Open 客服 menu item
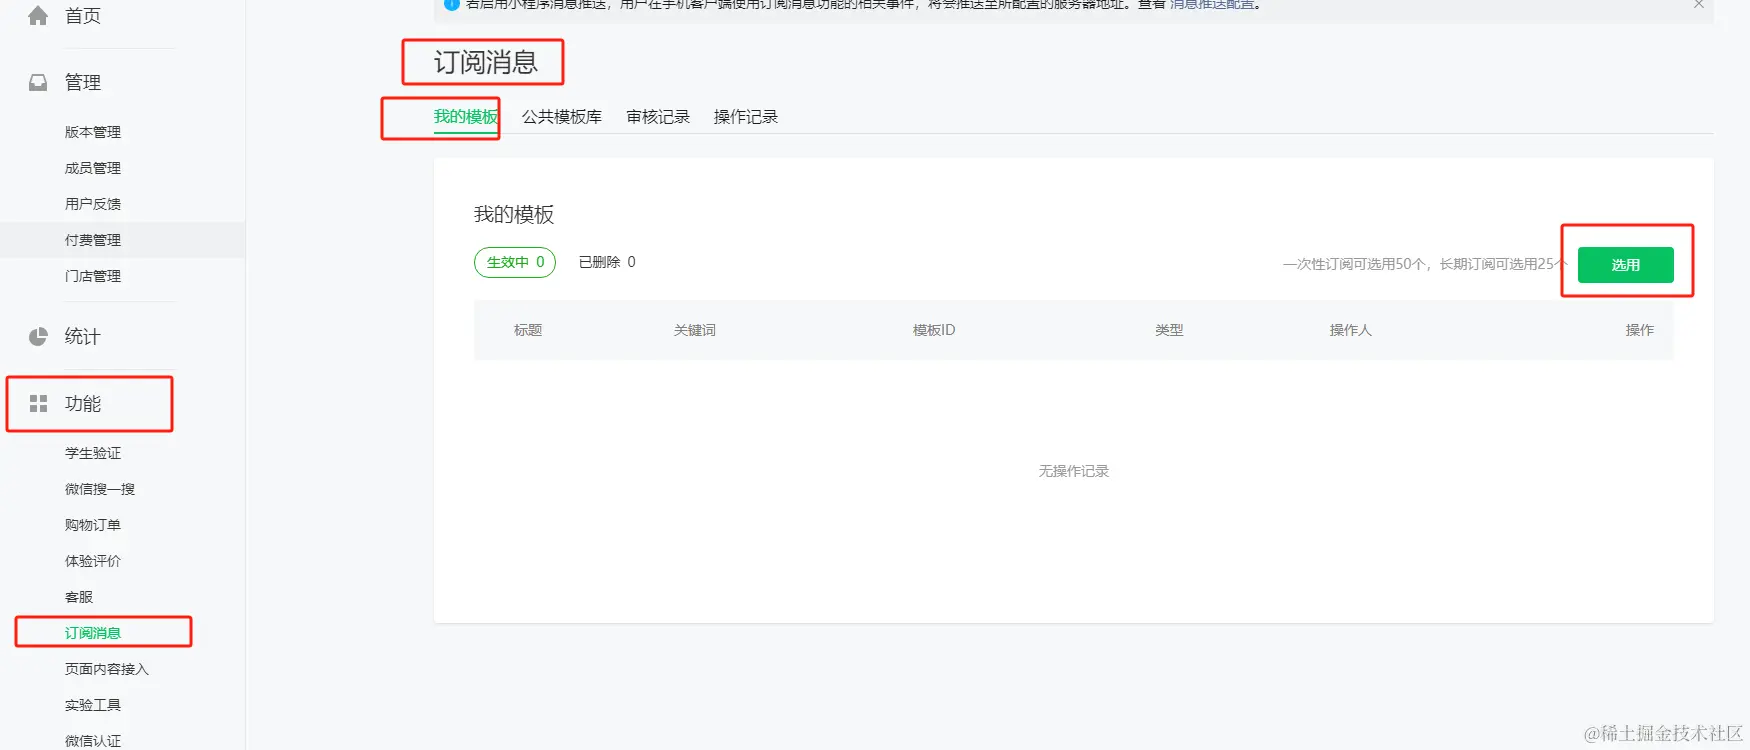The image size is (1750, 750). (79, 597)
